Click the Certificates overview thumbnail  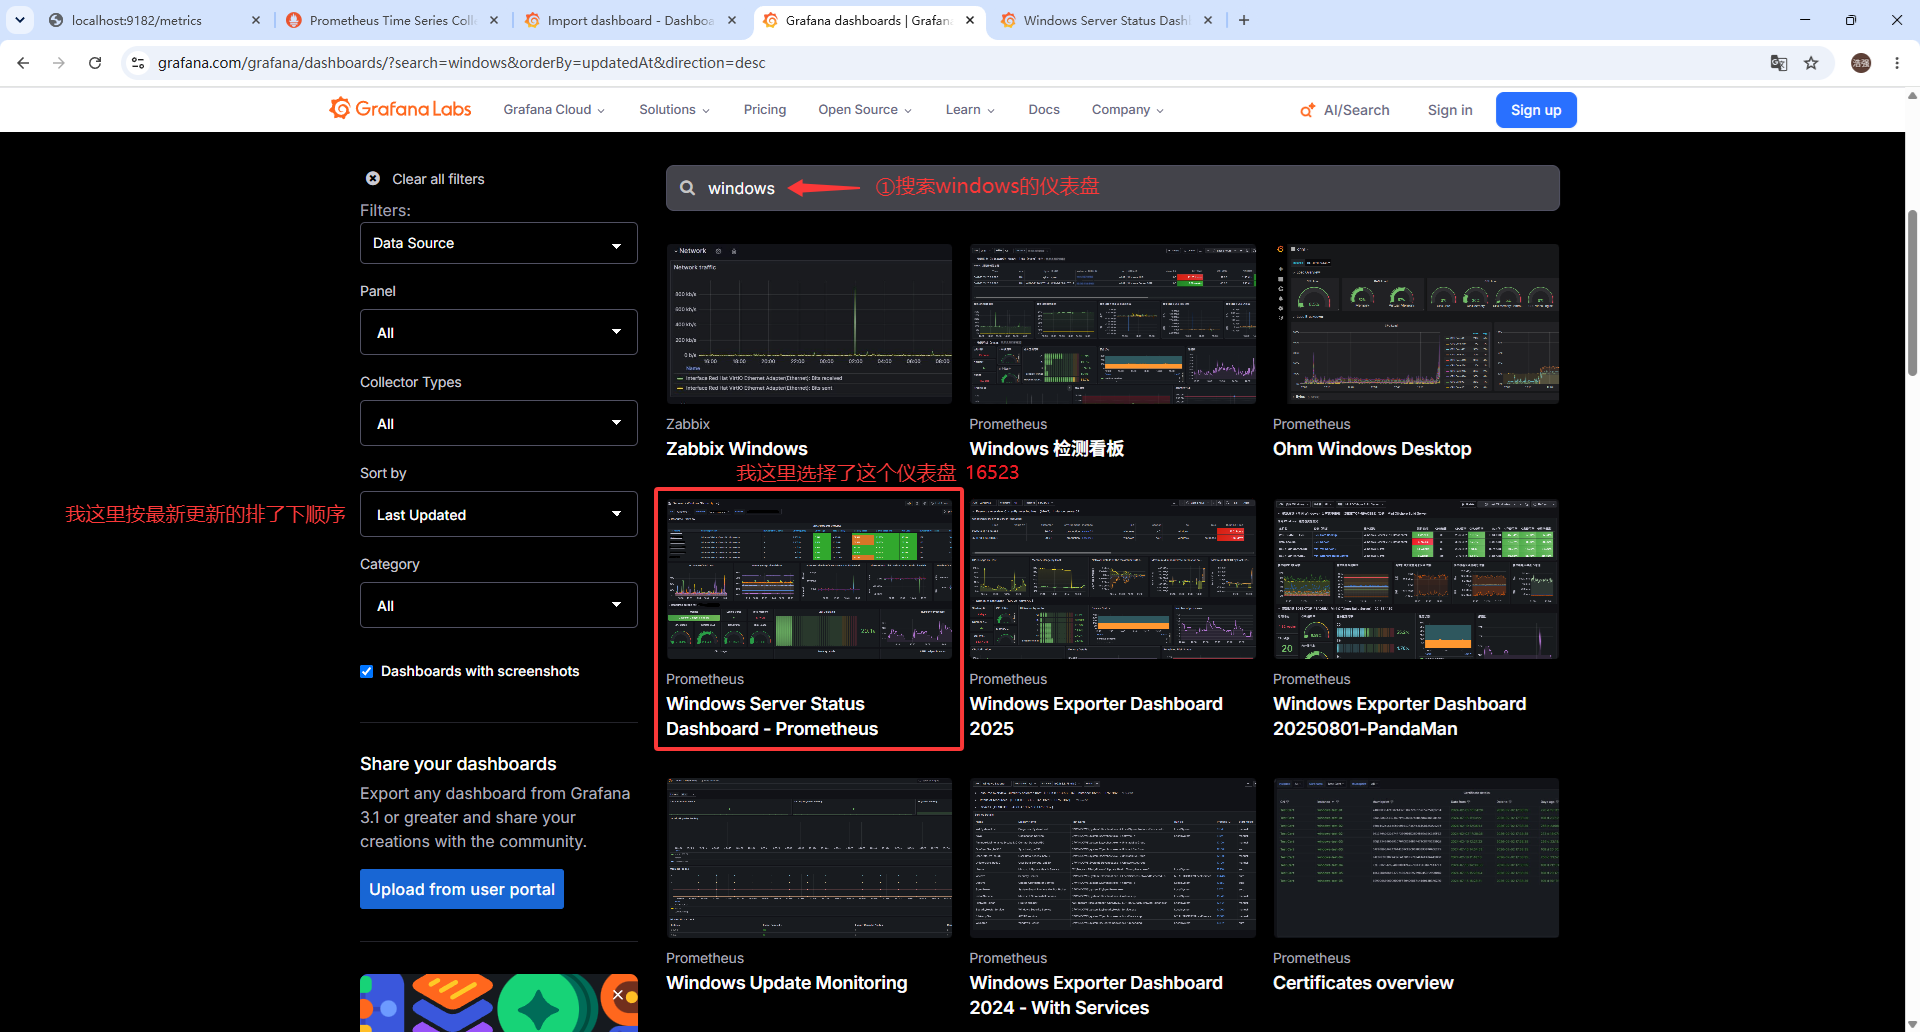click(x=1416, y=858)
